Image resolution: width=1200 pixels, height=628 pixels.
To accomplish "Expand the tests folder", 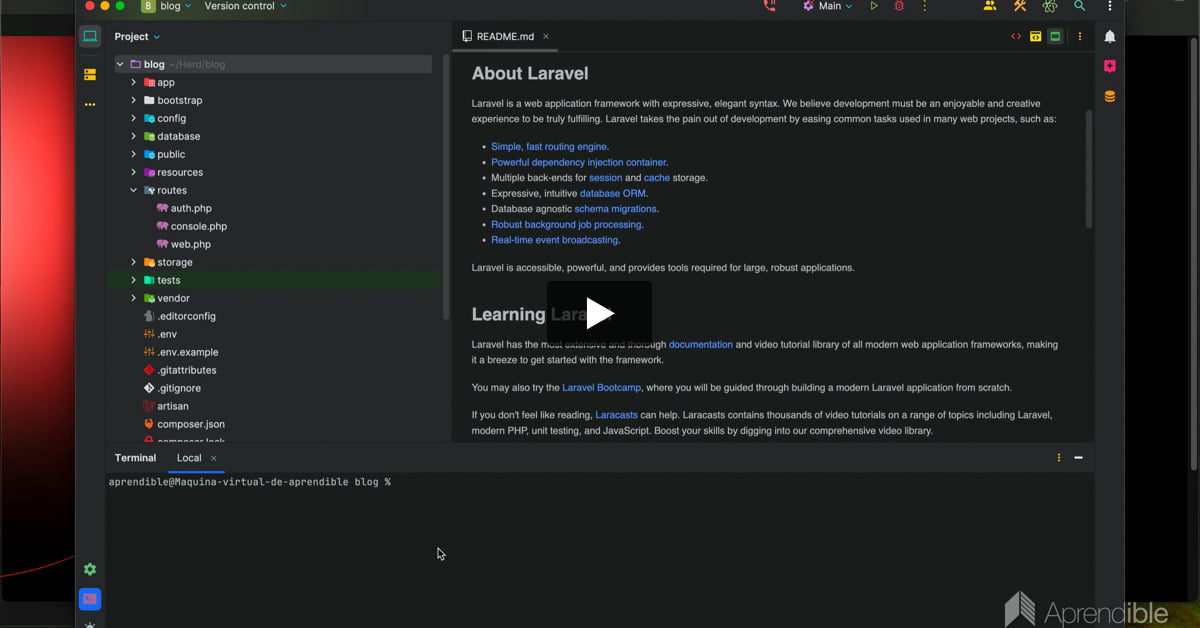I will point(133,280).
